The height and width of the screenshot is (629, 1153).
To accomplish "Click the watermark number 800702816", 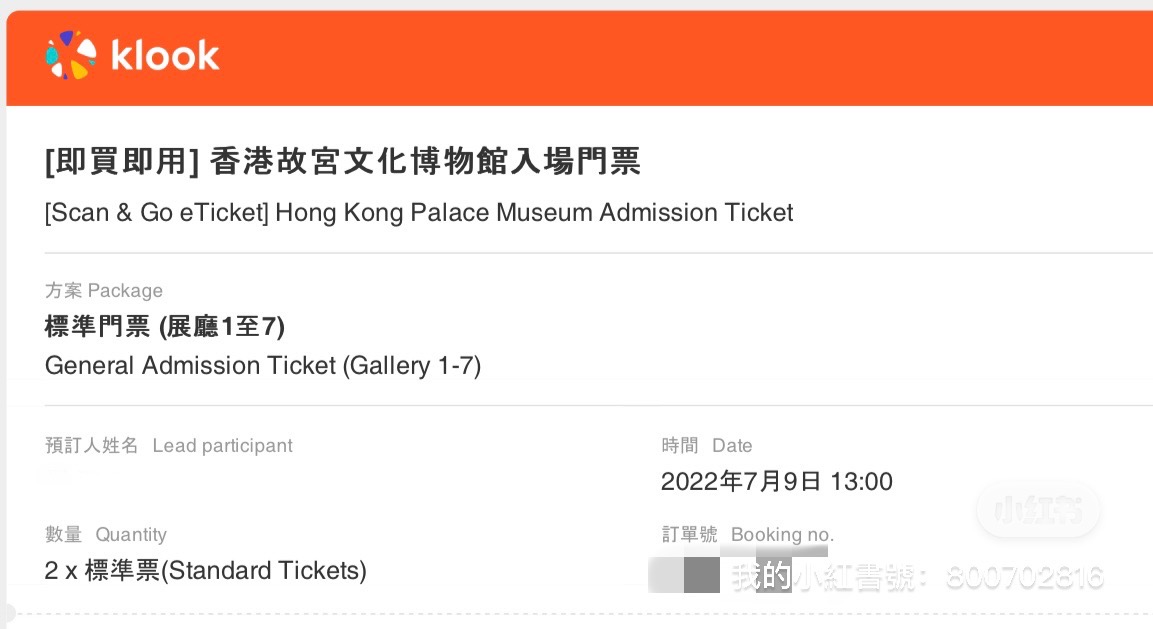I will pos(1024,577).
